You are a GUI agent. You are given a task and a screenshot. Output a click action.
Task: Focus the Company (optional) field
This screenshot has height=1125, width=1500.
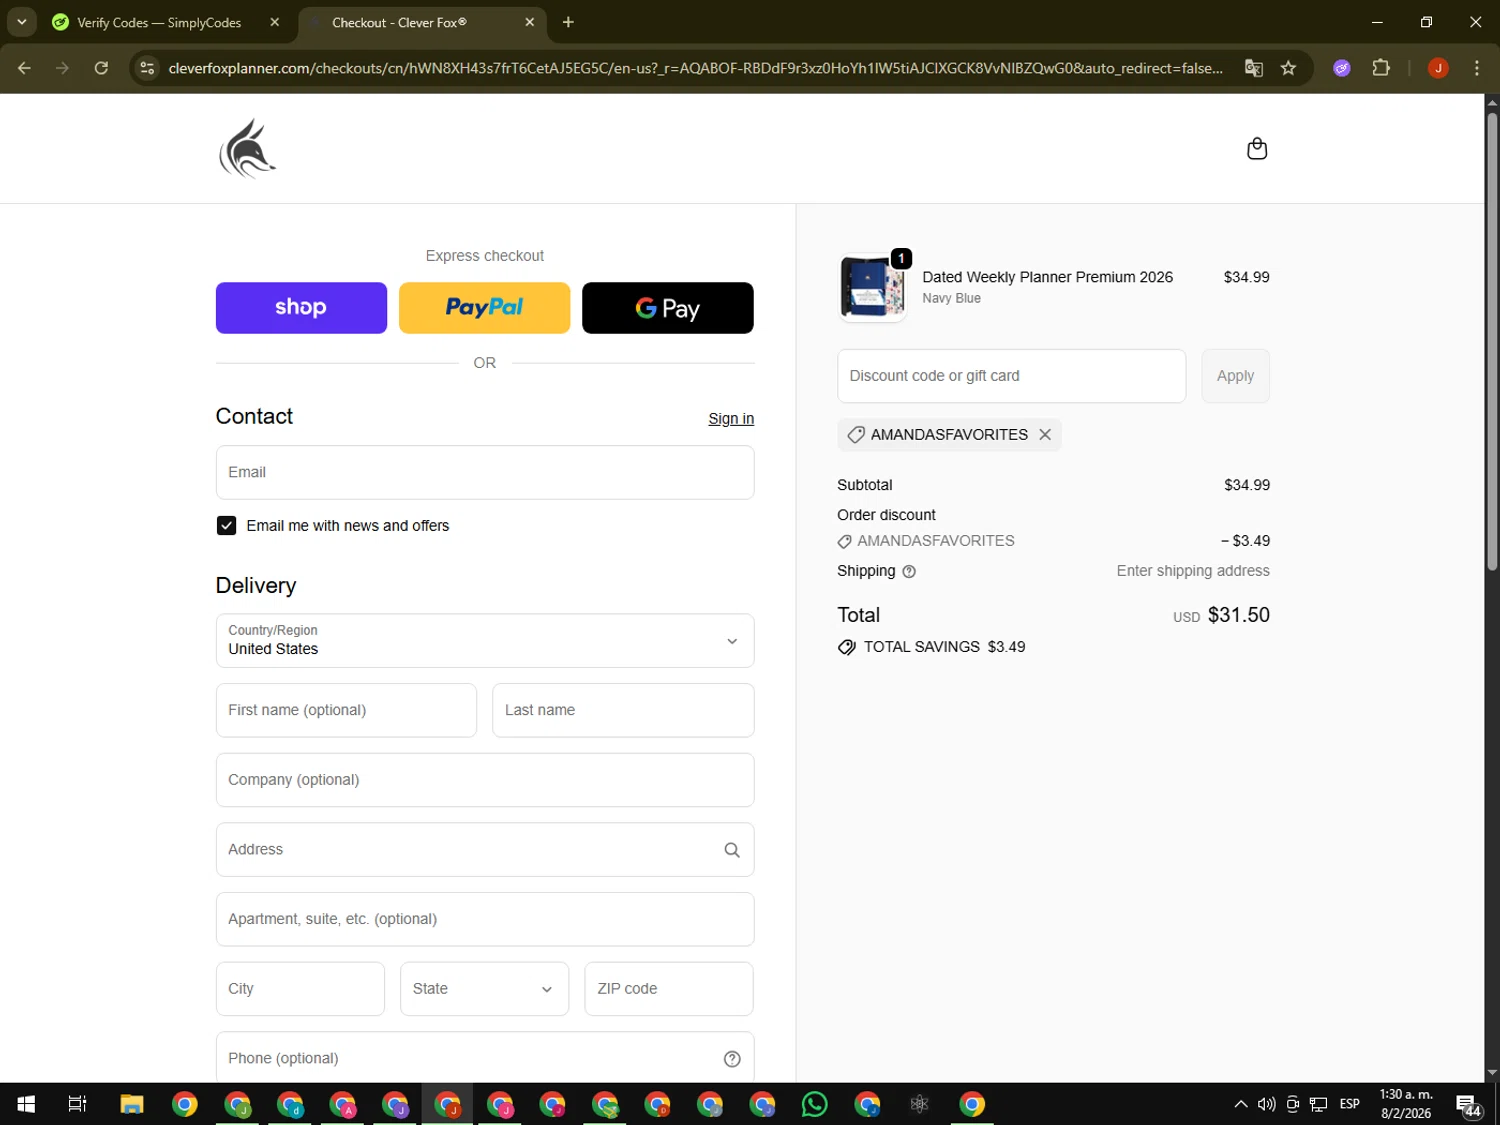[x=485, y=780]
